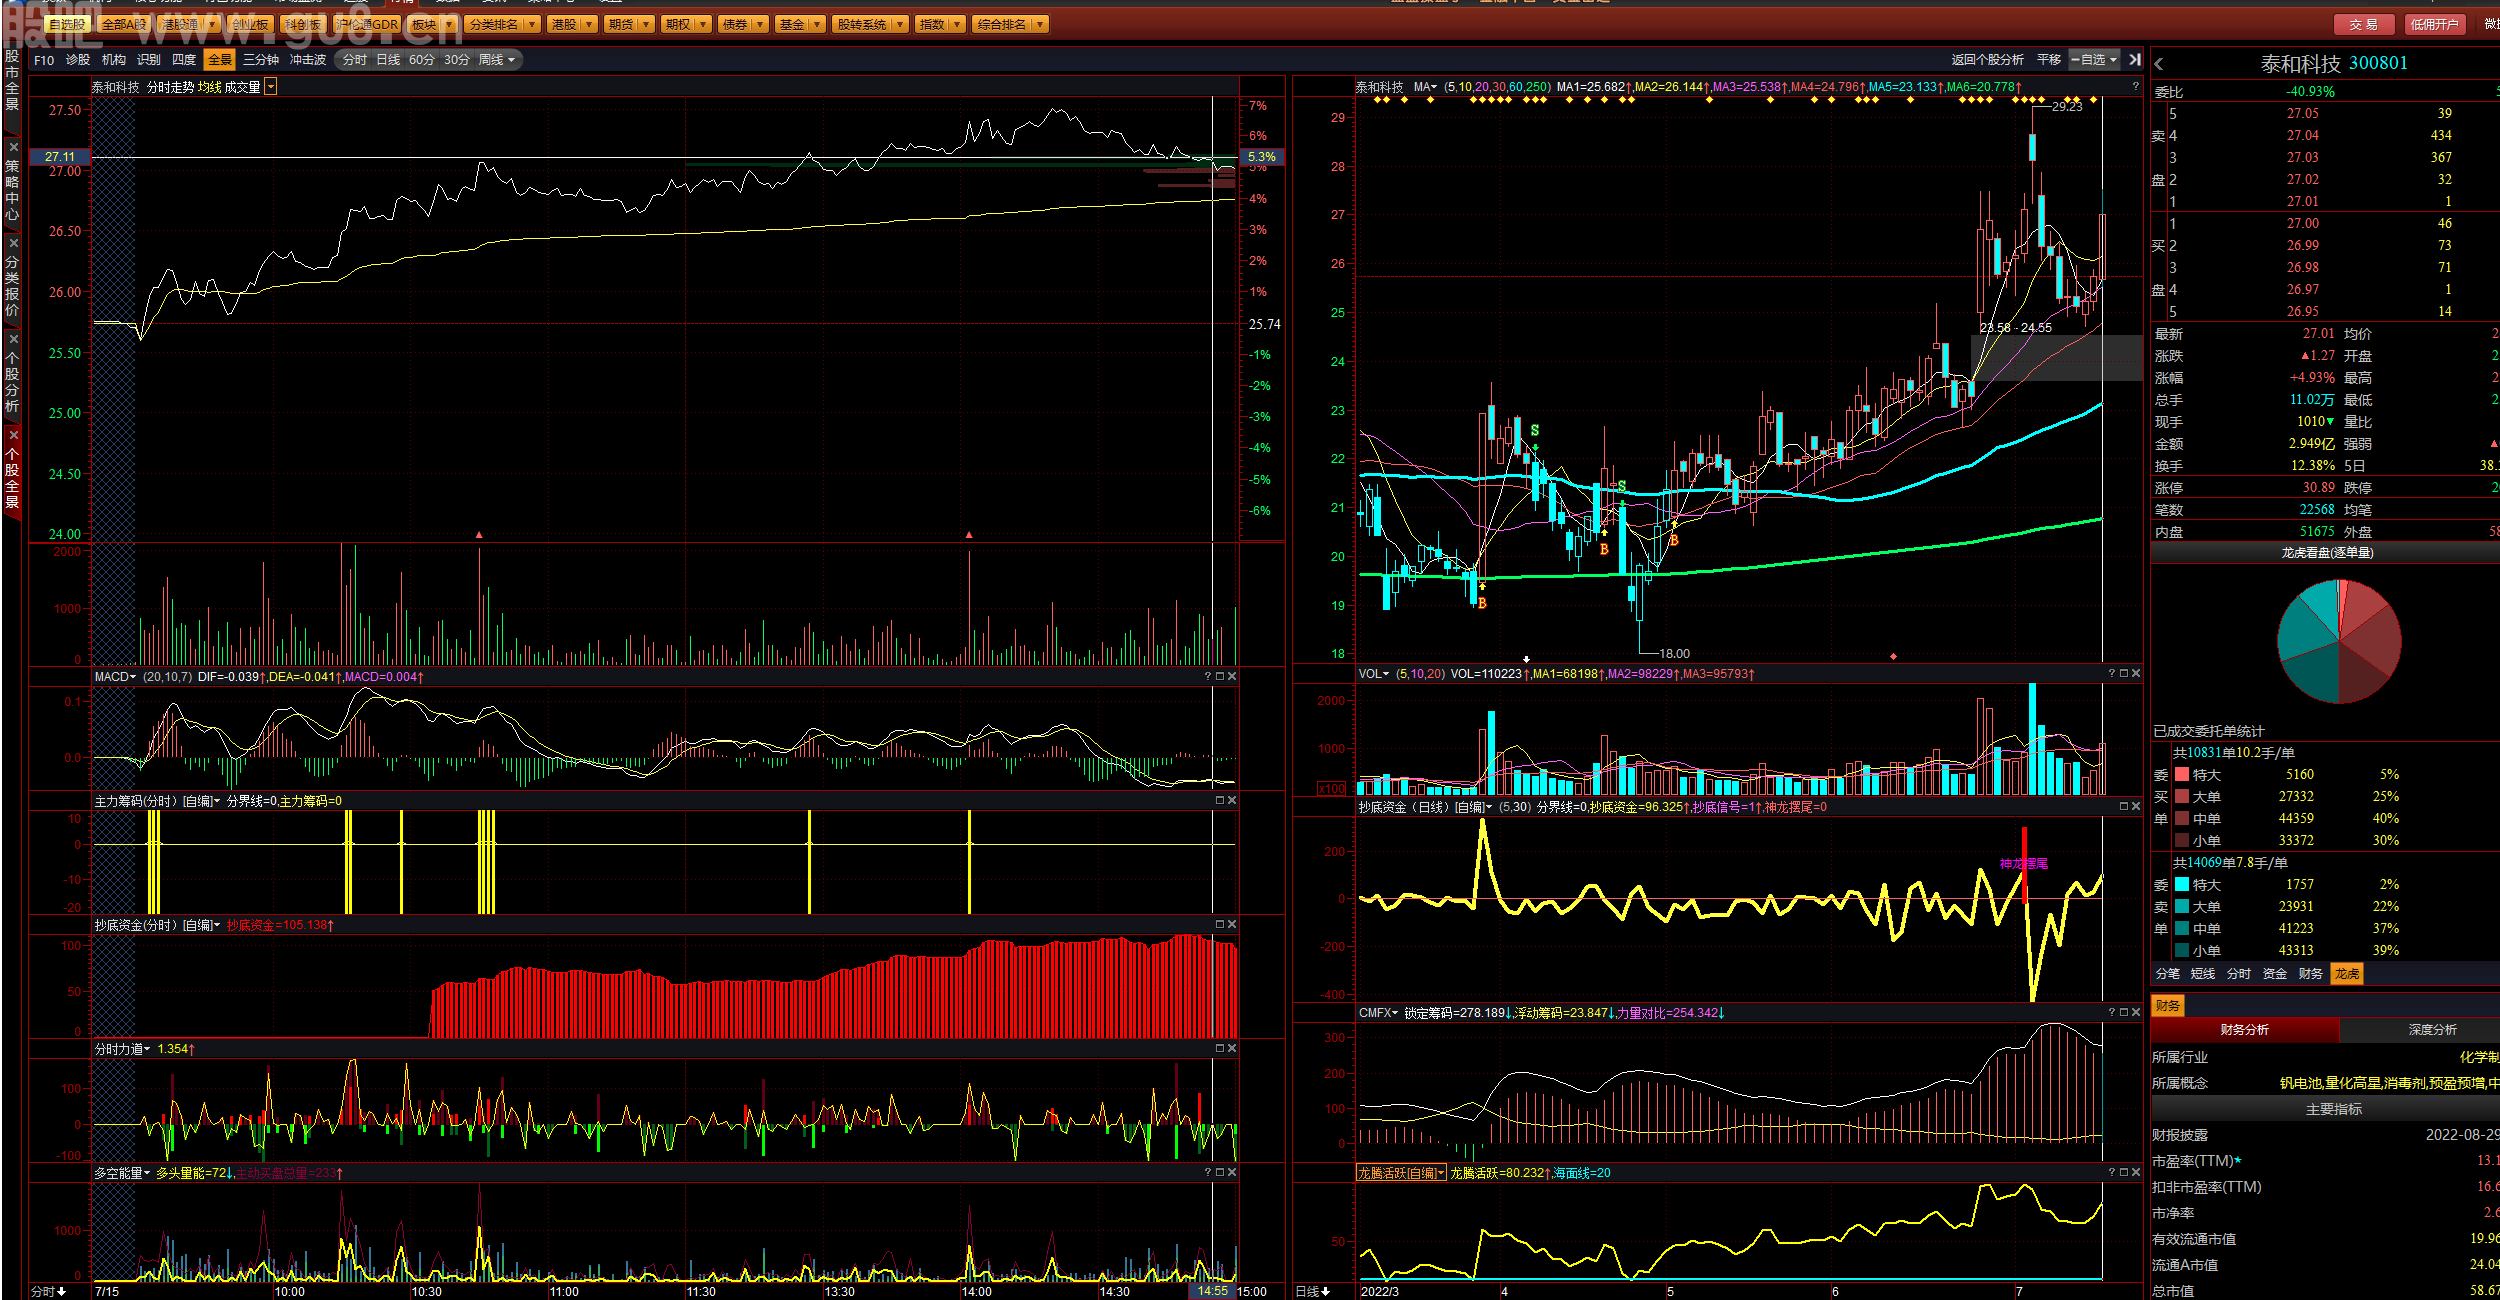Click the 创业板 button
The image size is (2500, 1300).
pyautogui.click(x=250, y=24)
